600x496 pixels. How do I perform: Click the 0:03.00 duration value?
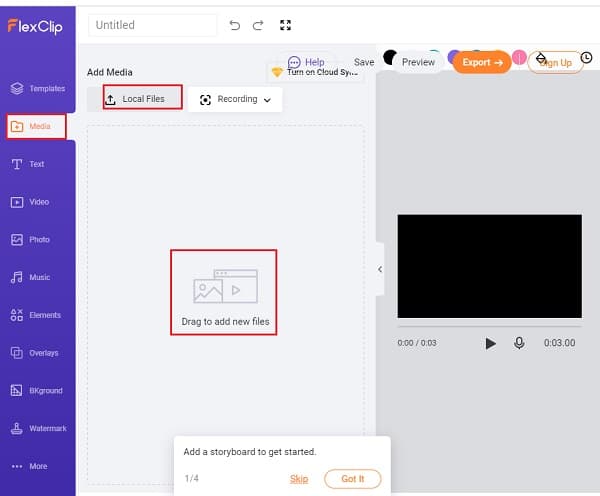[x=559, y=343]
